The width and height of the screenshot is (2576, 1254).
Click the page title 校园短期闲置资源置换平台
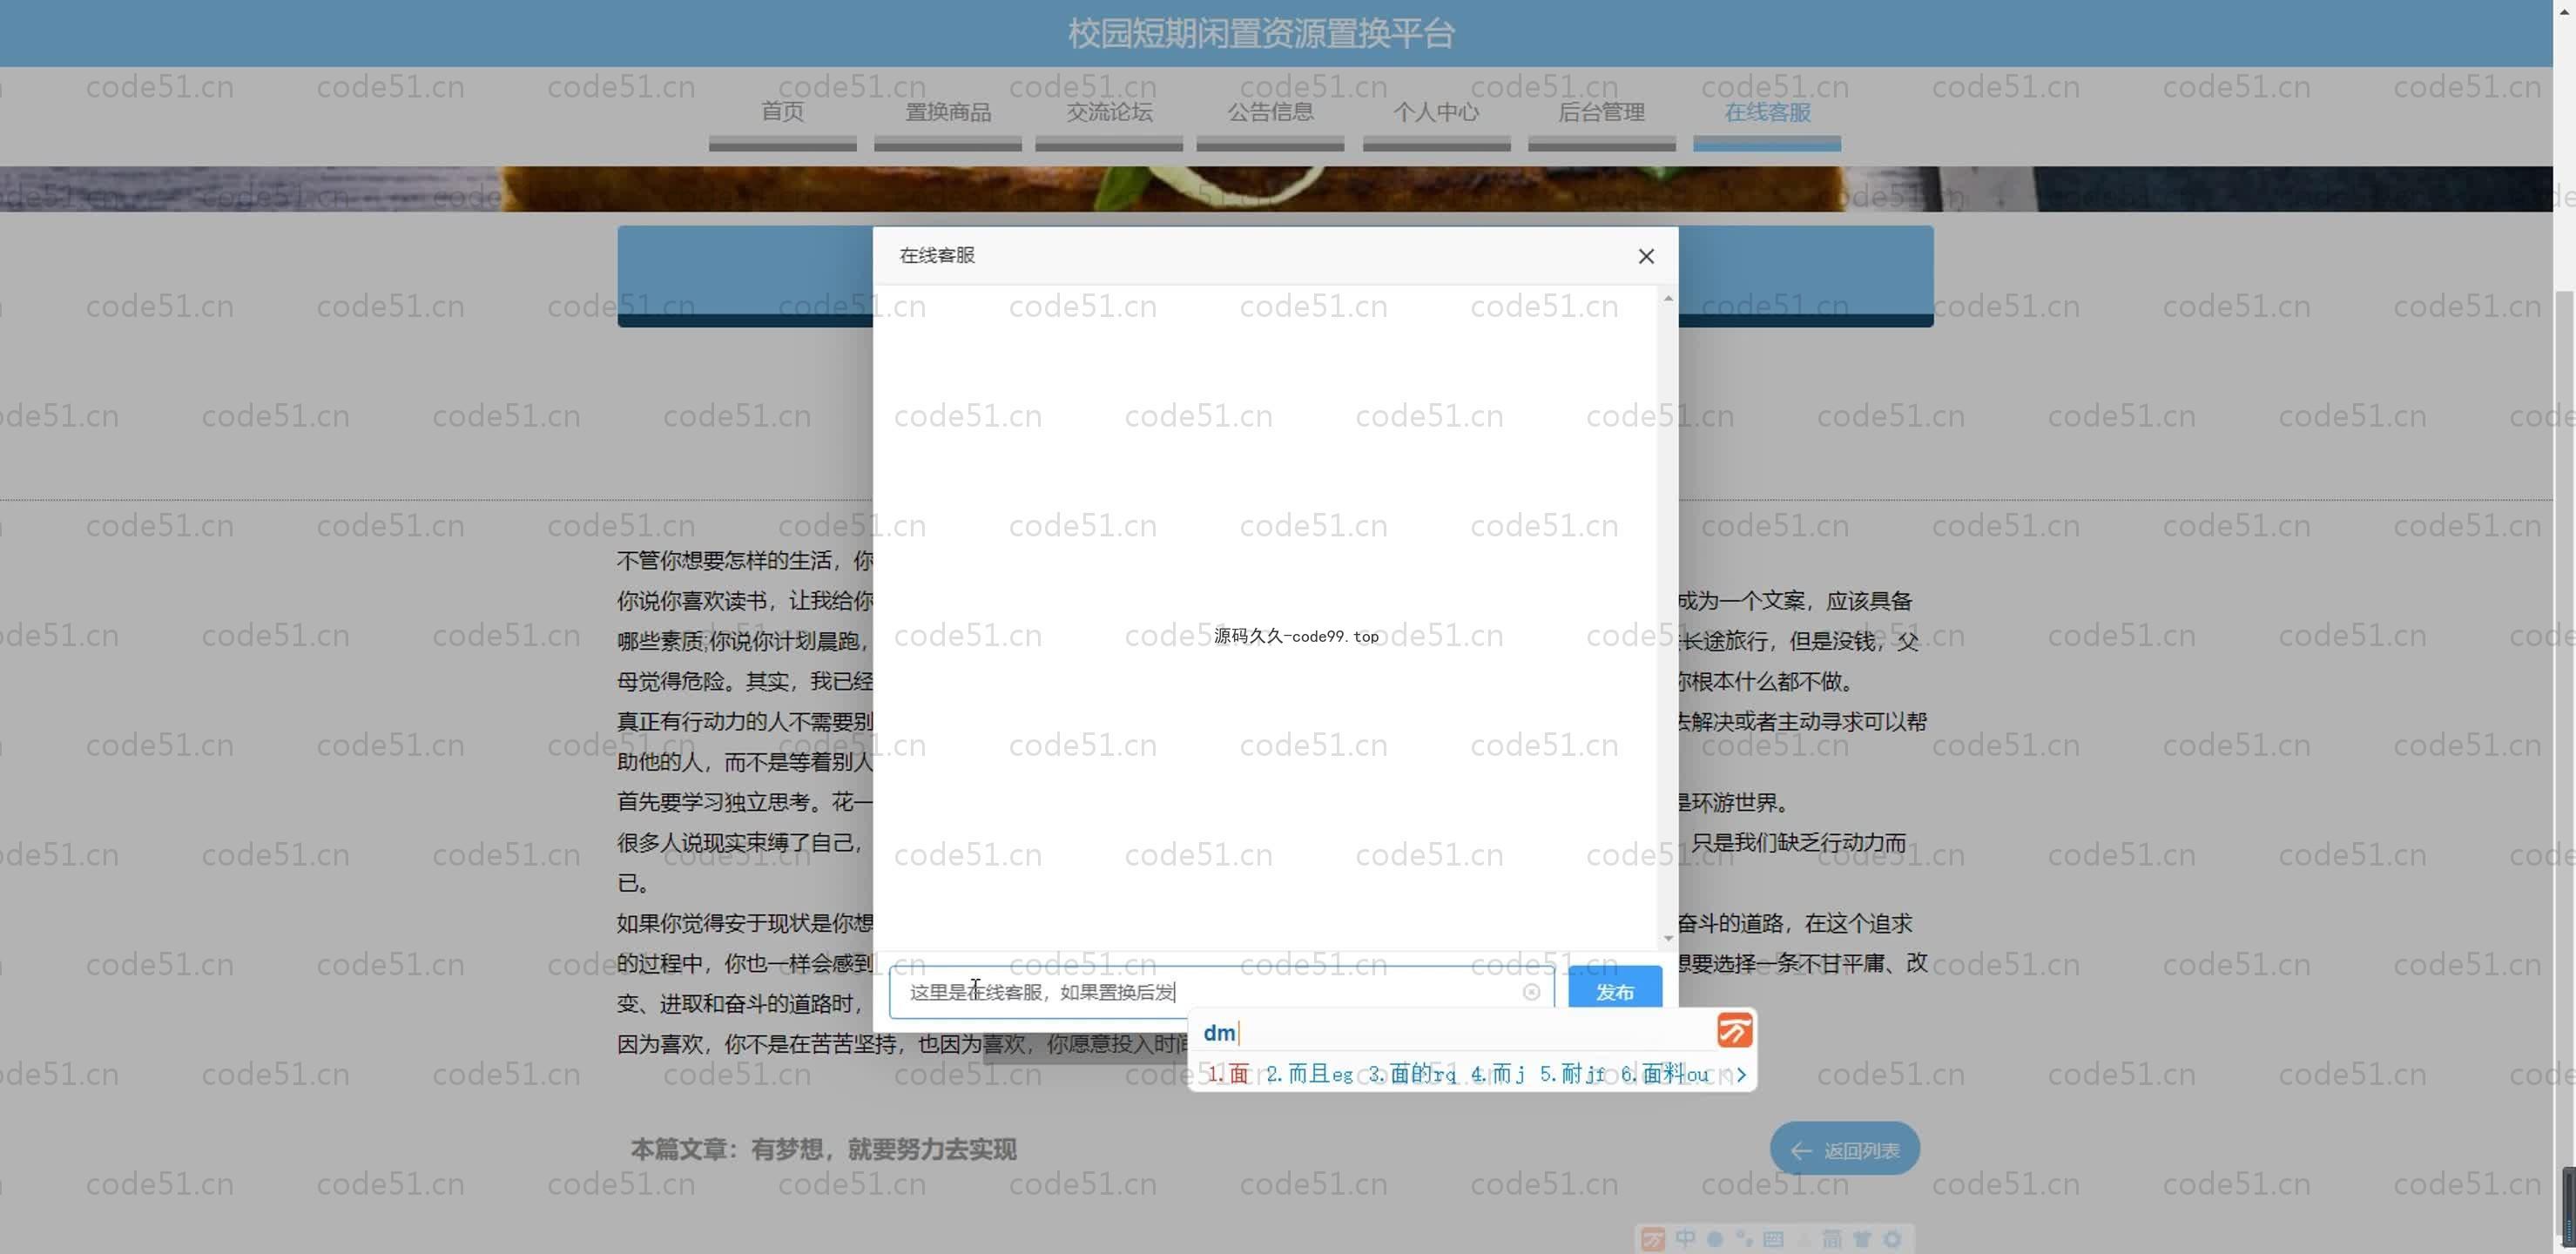[1261, 33]
